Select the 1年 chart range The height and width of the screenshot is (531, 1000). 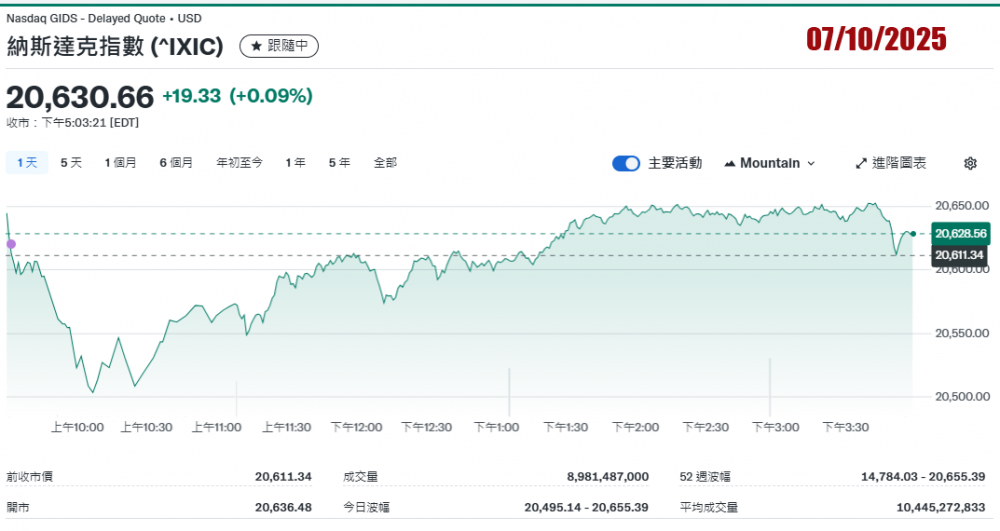coord(295,162)
